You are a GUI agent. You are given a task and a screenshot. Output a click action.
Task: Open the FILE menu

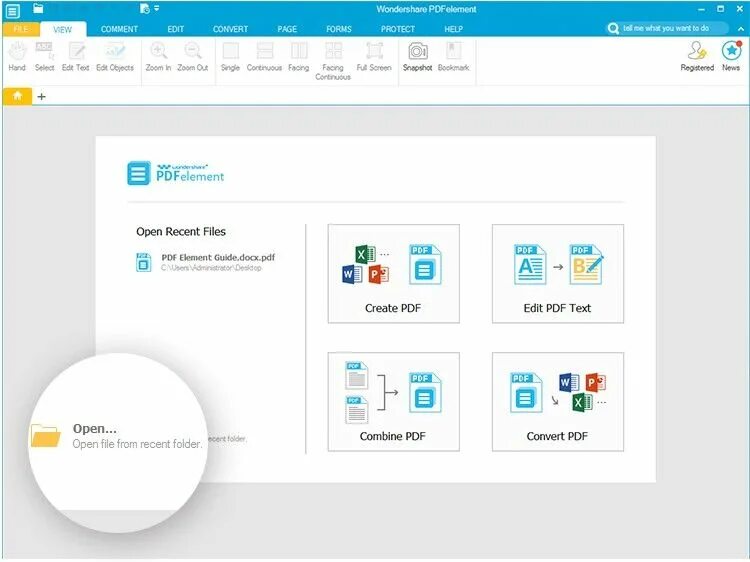[x=21, y=29]
